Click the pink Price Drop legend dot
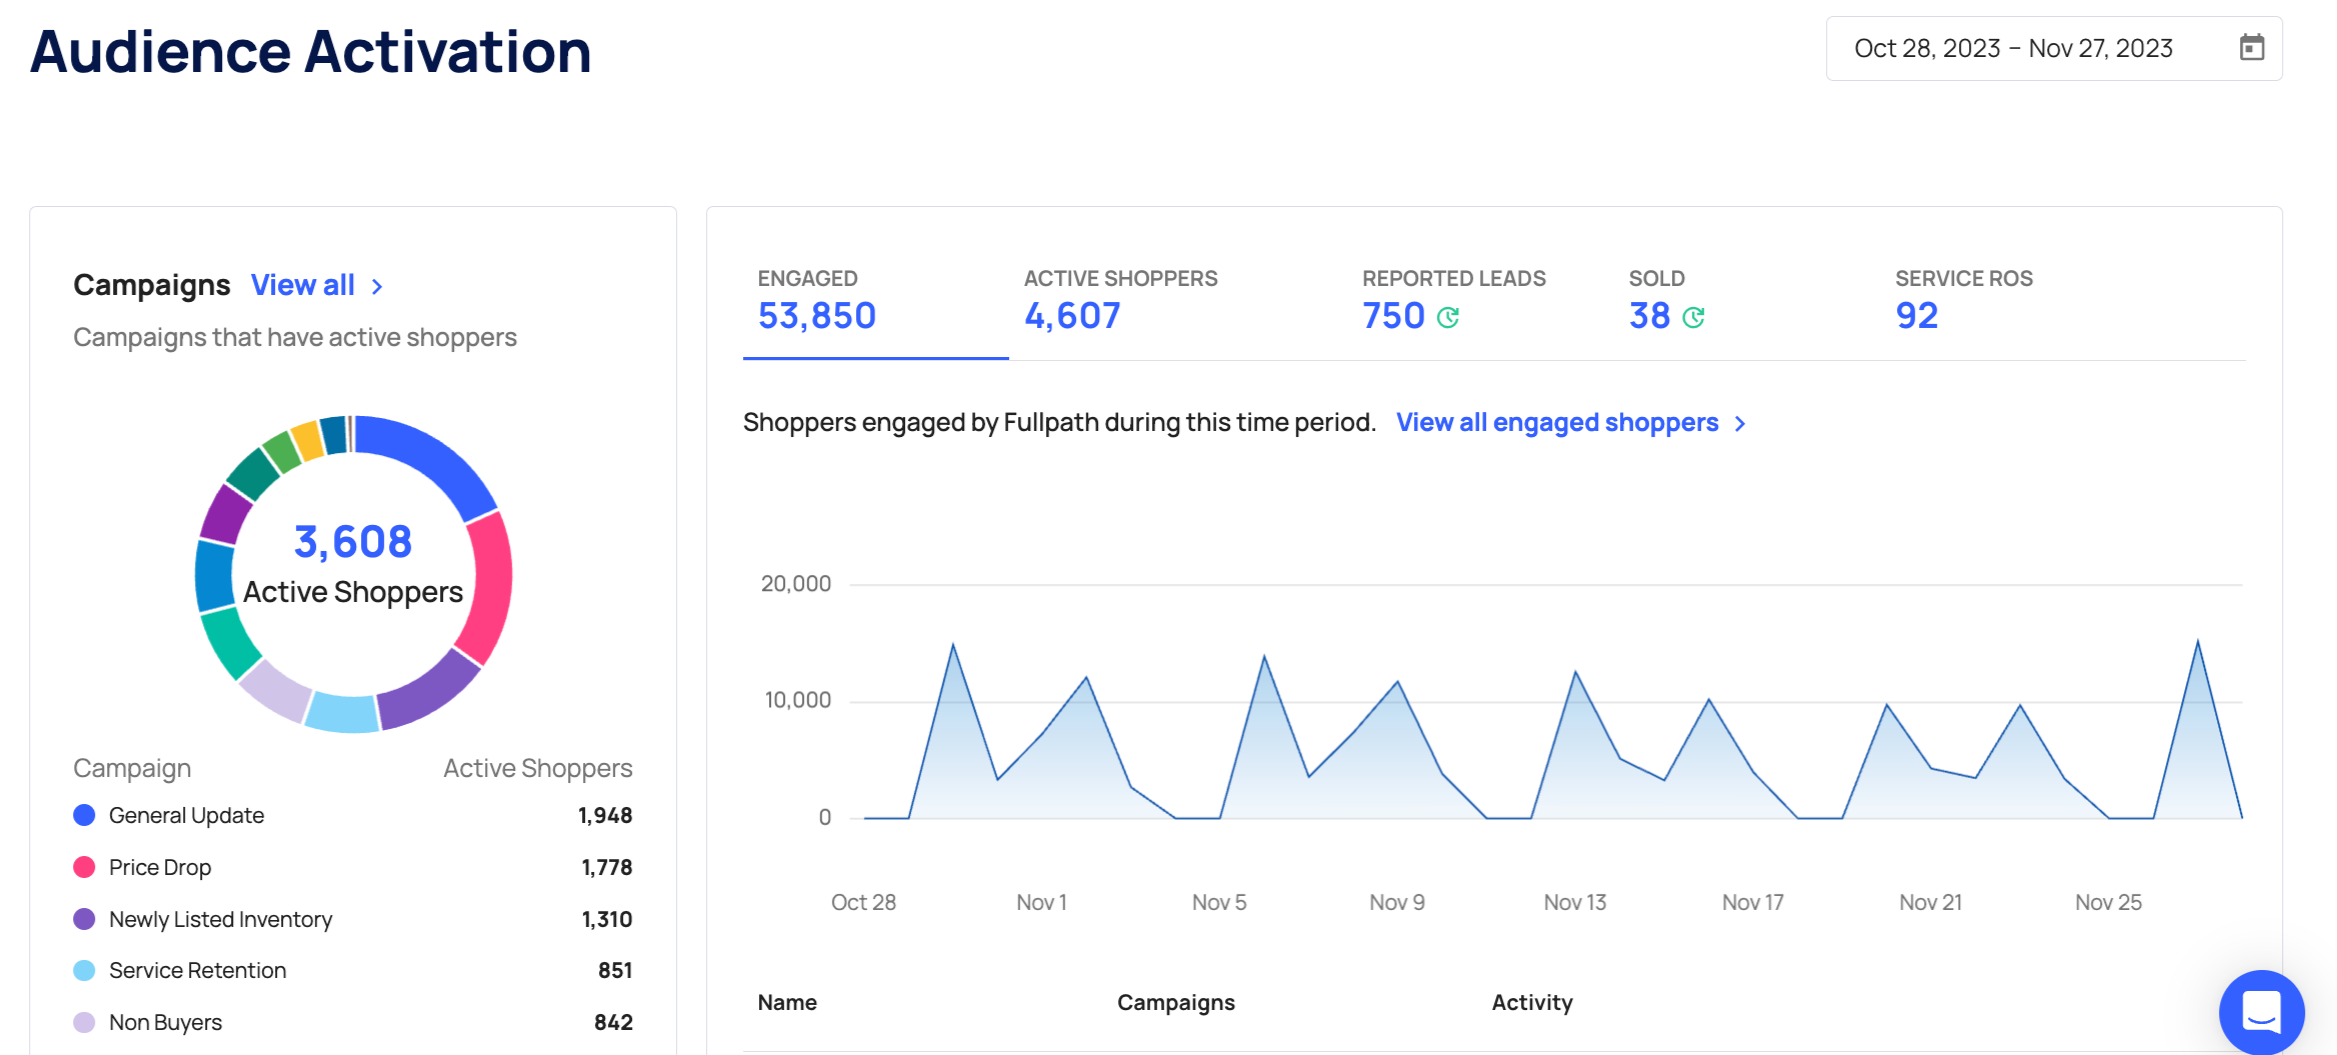2337x1055 pixels. click(85, 867)
